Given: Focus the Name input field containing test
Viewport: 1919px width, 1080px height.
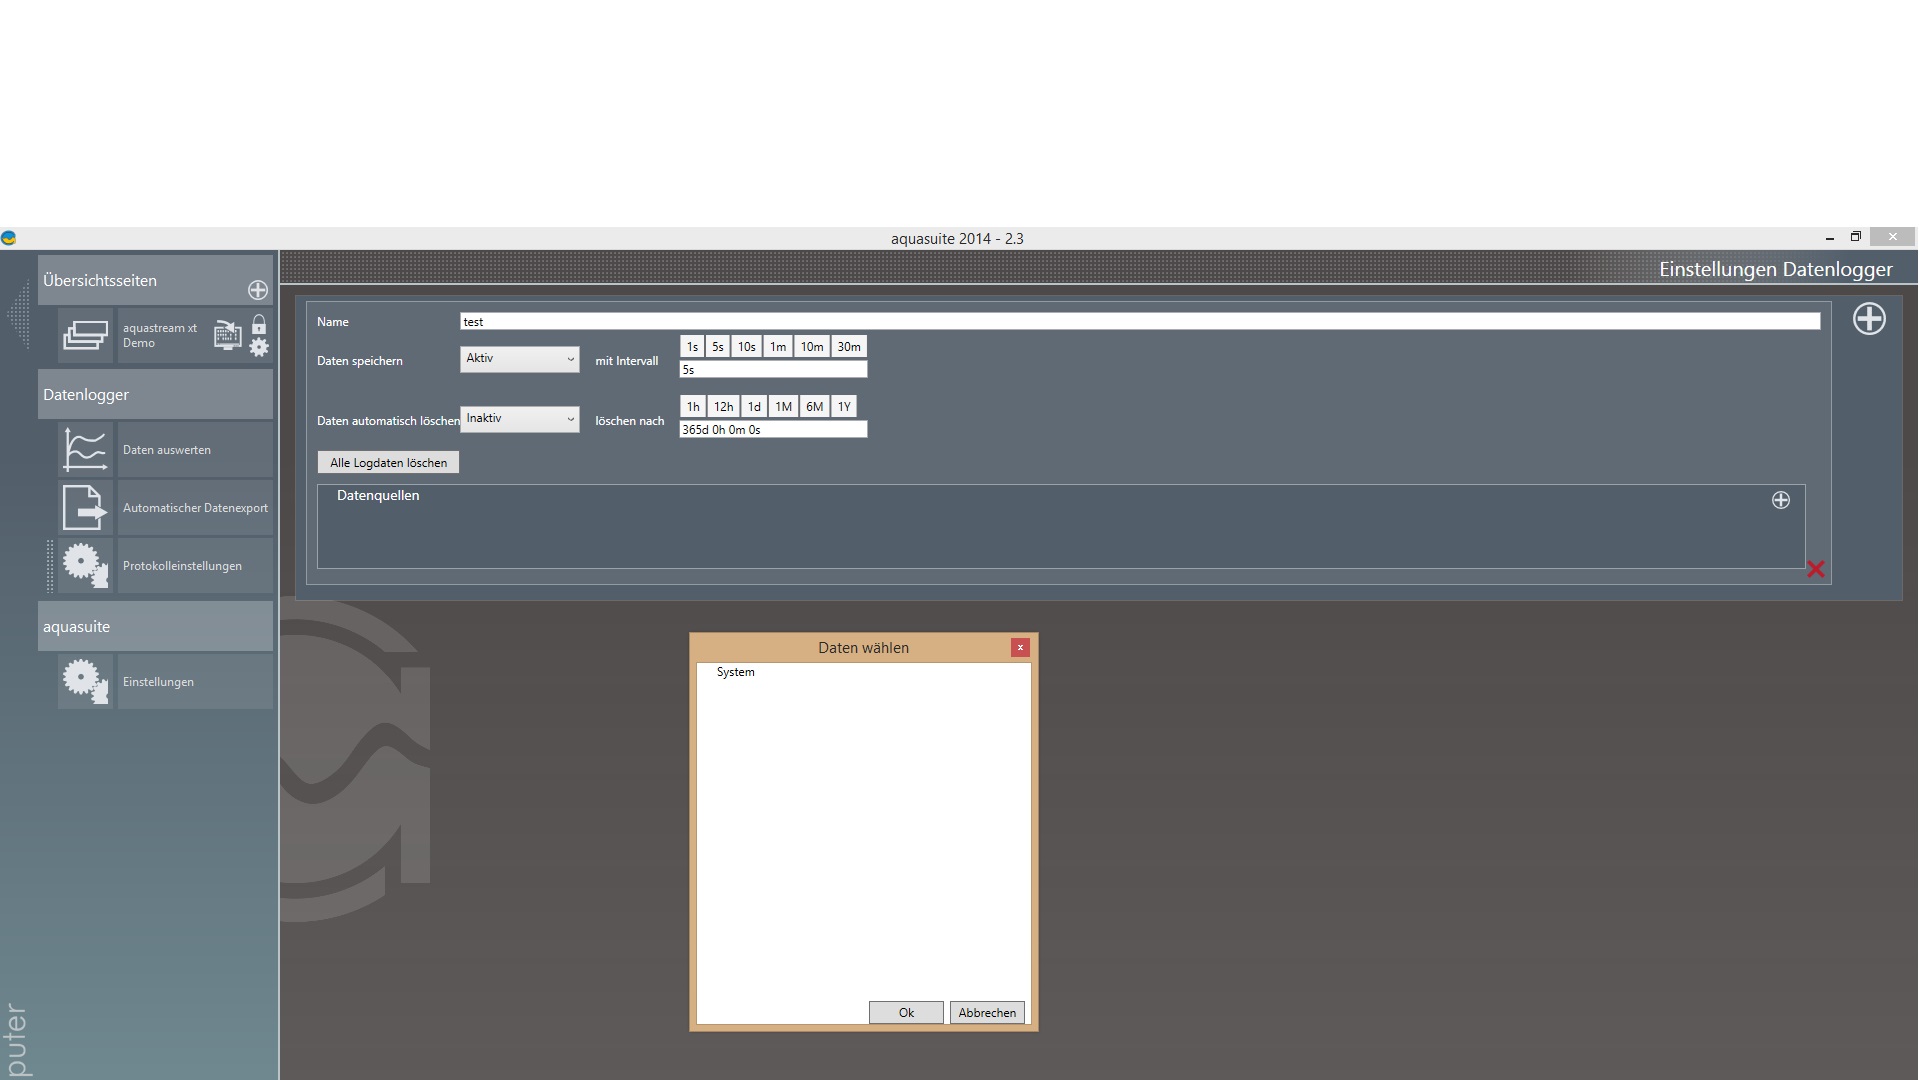Looking at the screenshot, I should [1140, 322].
